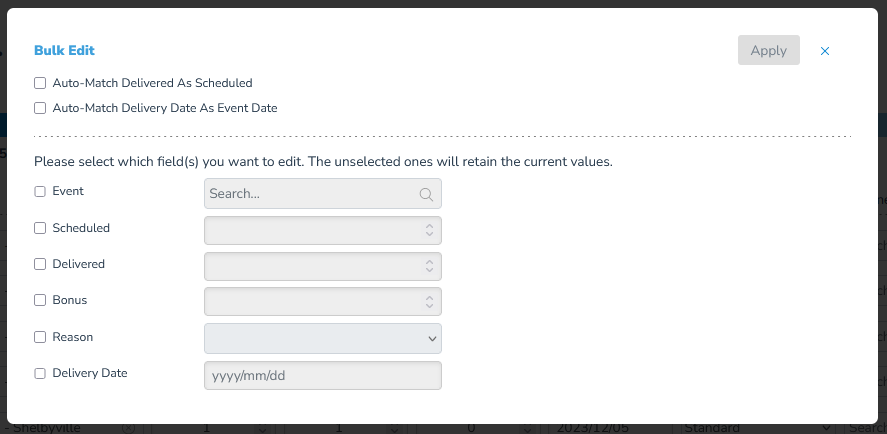This screenshot has height=434, width=887.
Task: Click into the Event search box
Action: tap(322, 194)
